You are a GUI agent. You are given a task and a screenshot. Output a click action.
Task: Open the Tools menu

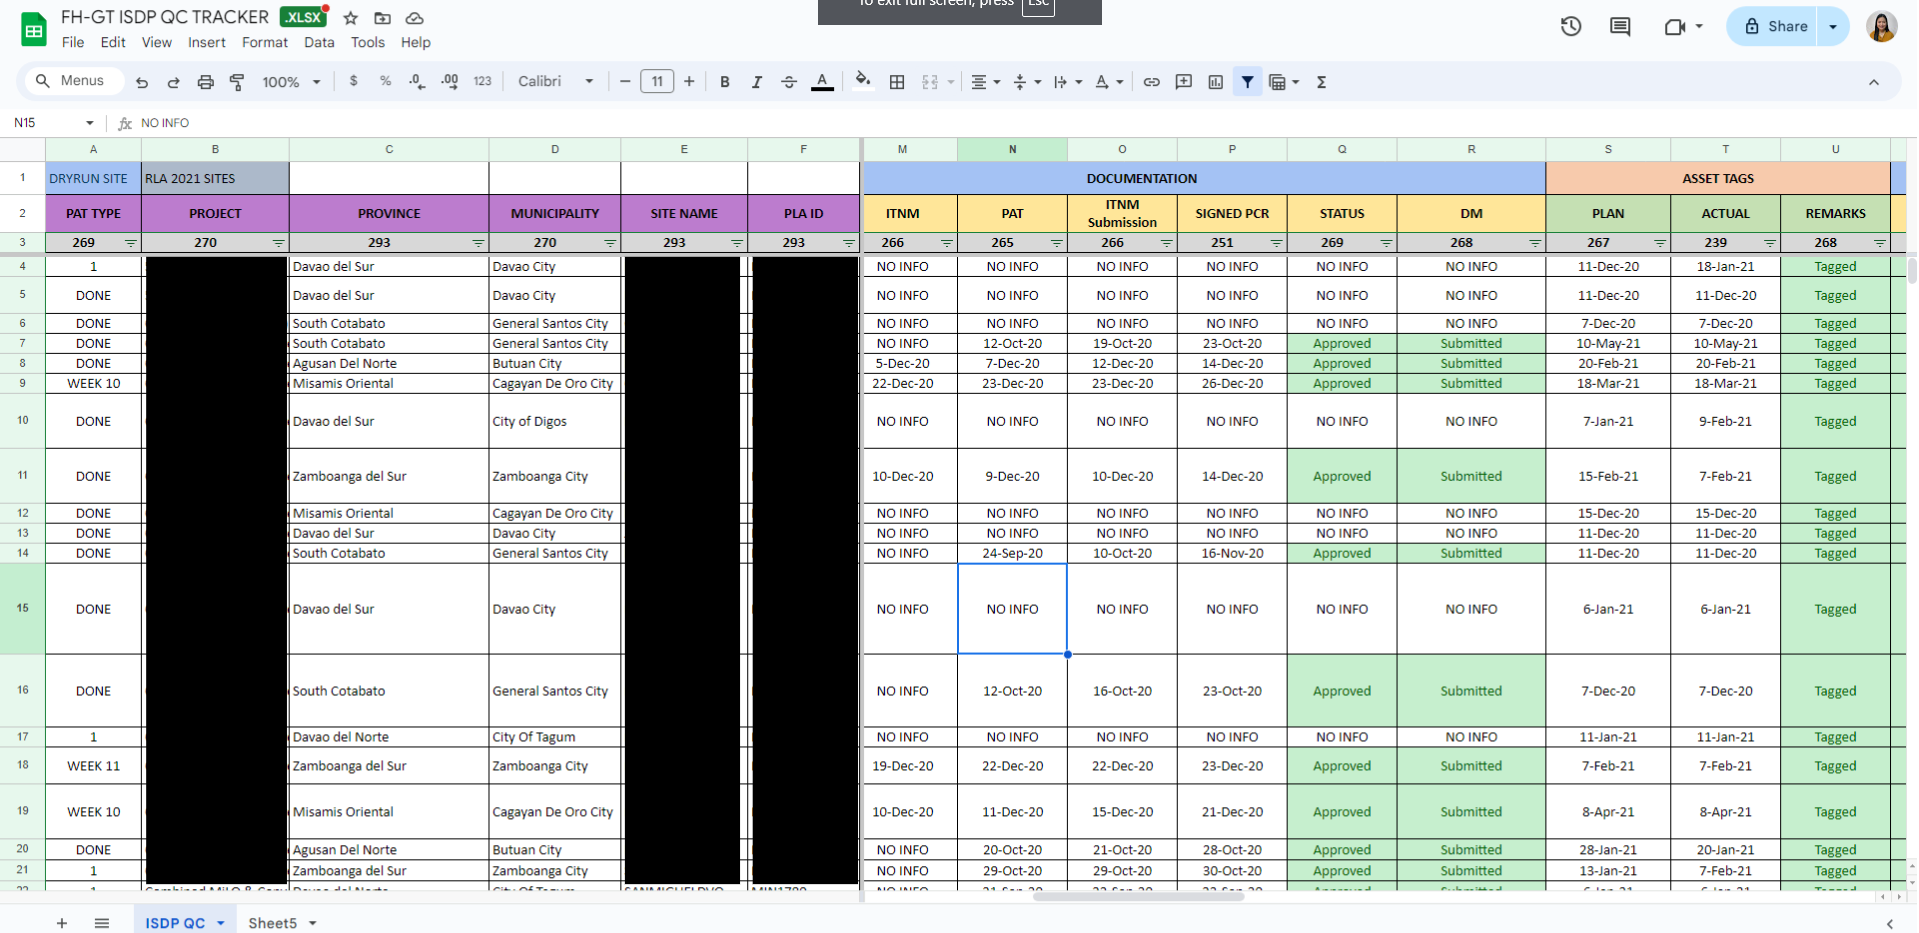click(368, 42)
